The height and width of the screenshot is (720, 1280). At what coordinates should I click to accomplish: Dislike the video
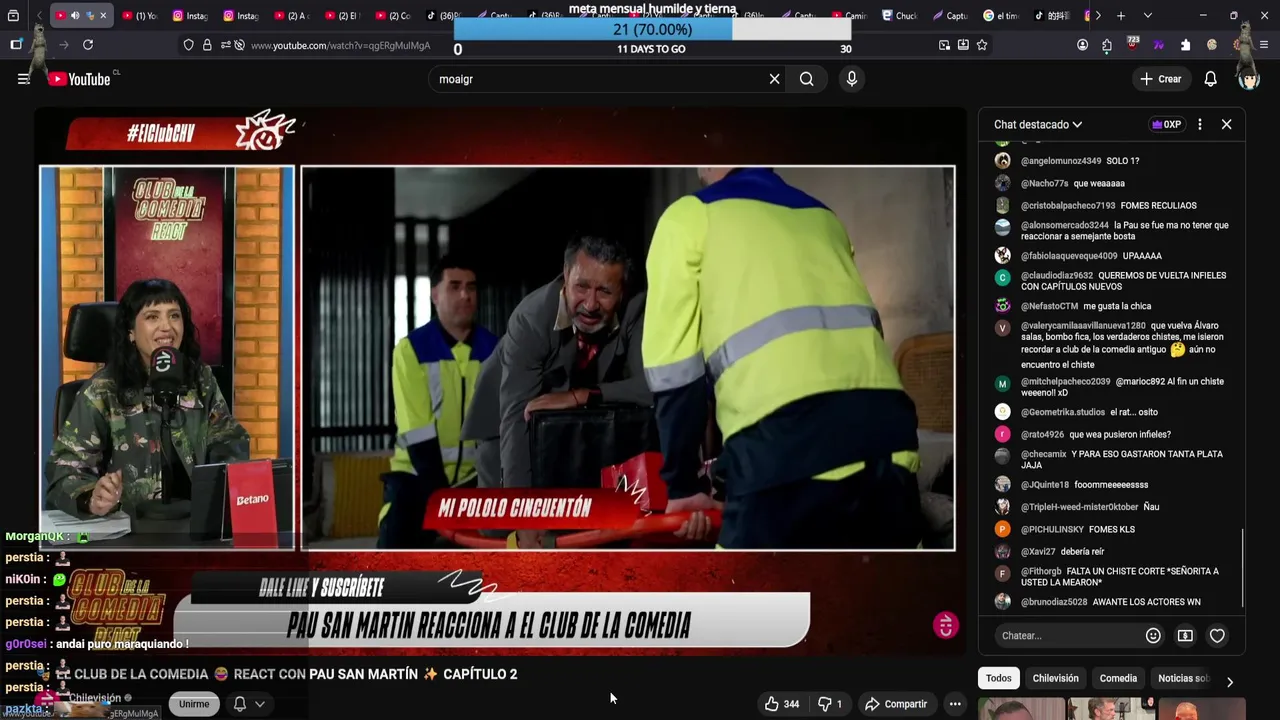click(830, 704)
